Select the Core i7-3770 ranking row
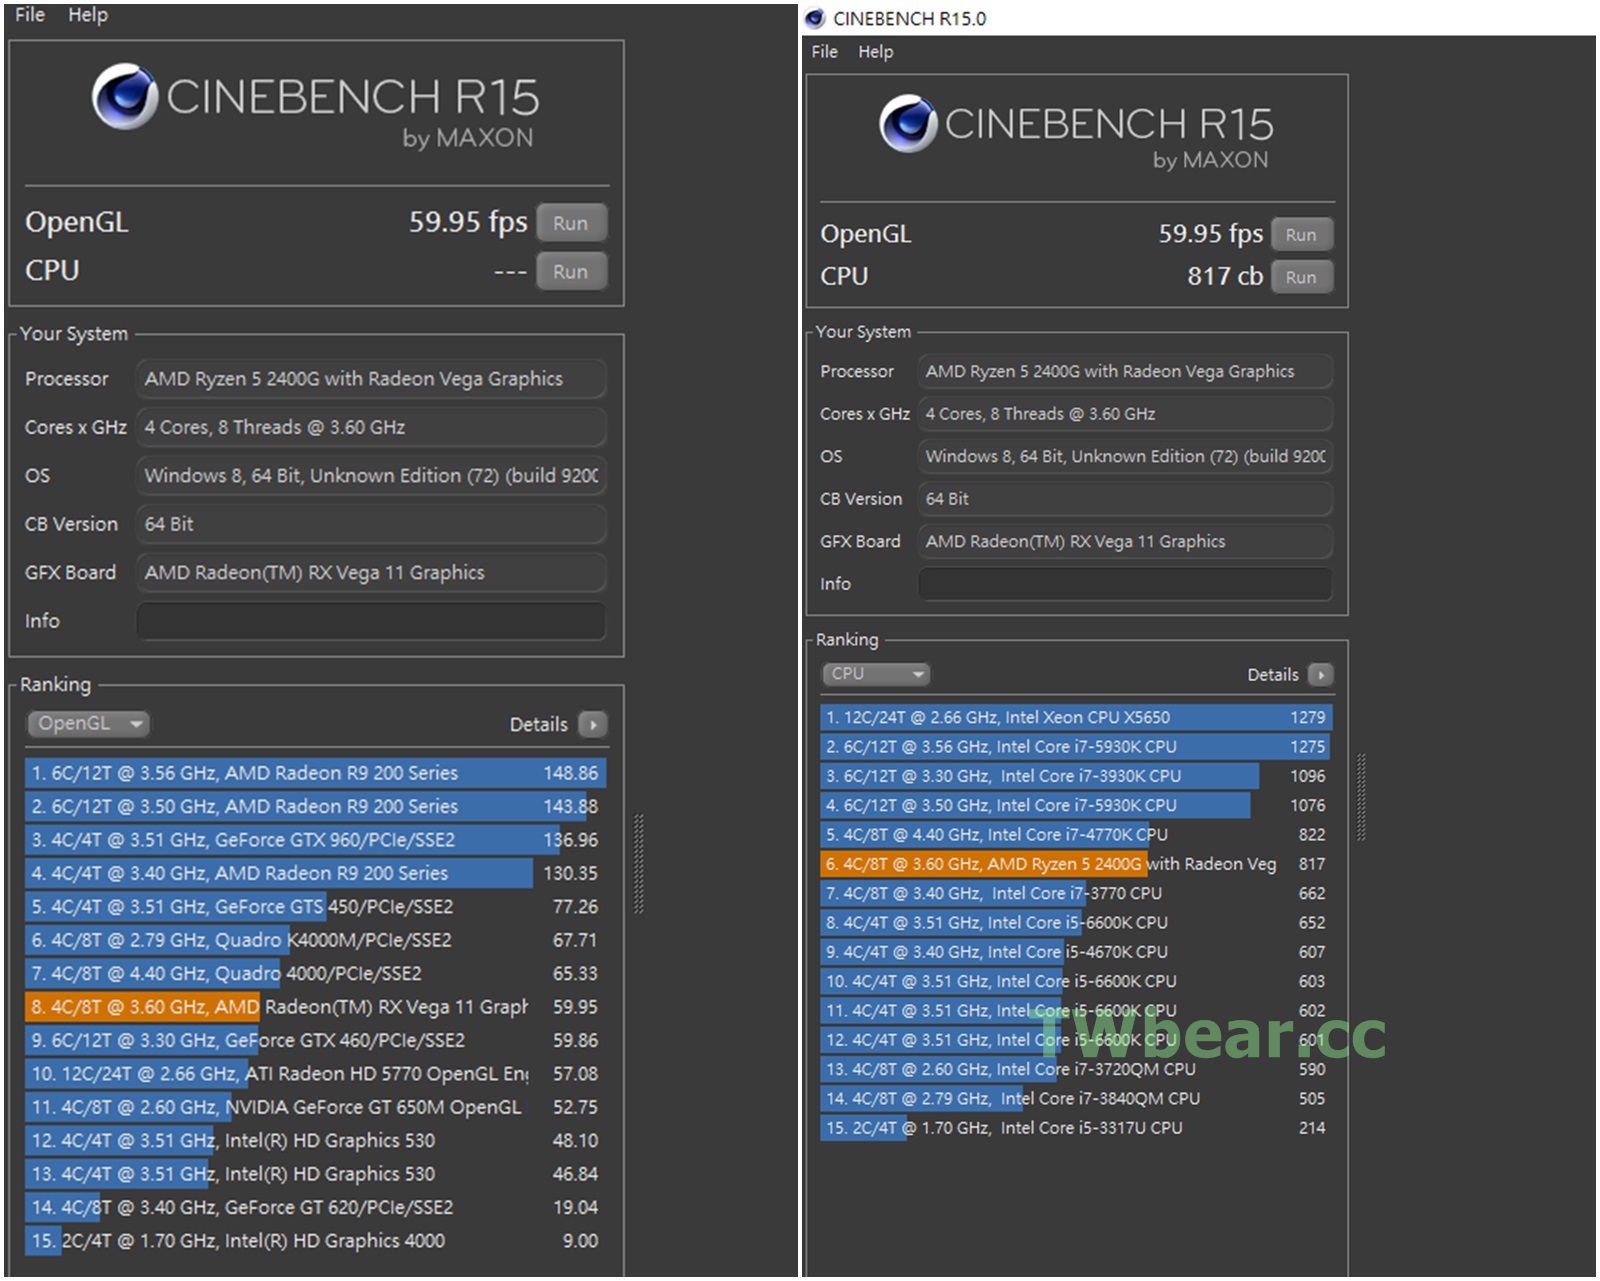This screenshot has height=1281, width=1600. click(1076, 893)
